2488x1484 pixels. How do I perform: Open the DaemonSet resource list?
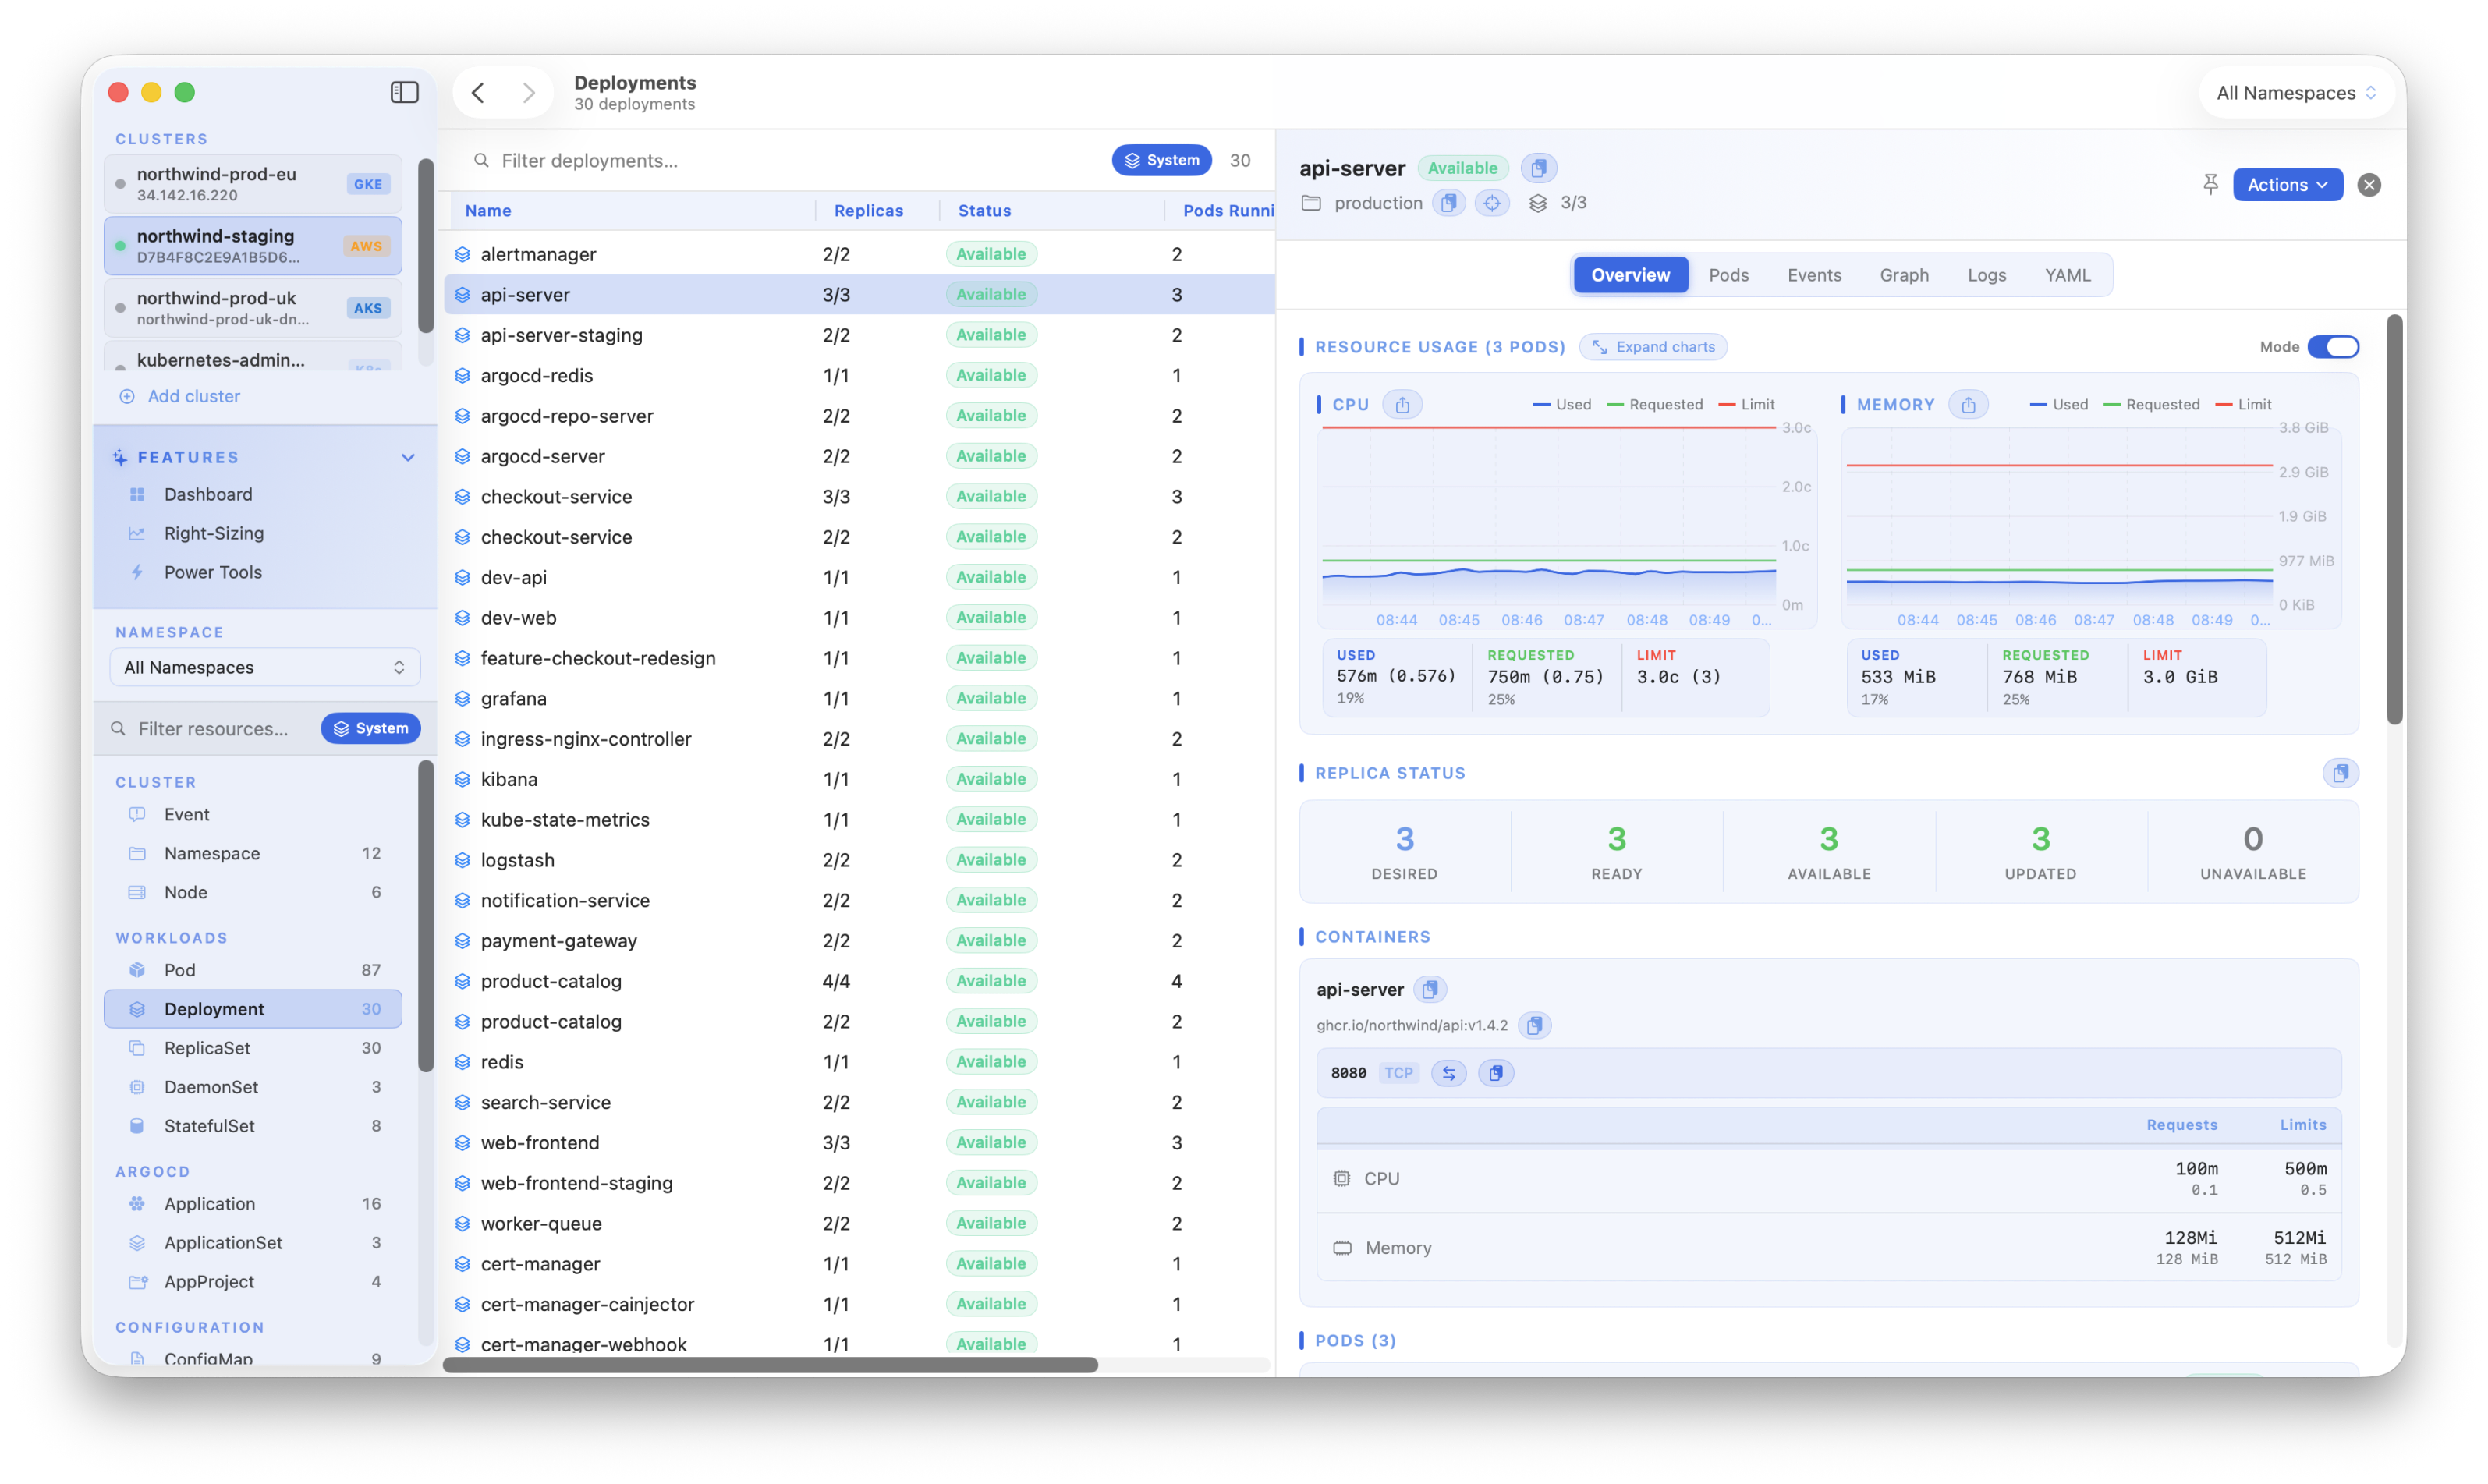pos(253,1087)
